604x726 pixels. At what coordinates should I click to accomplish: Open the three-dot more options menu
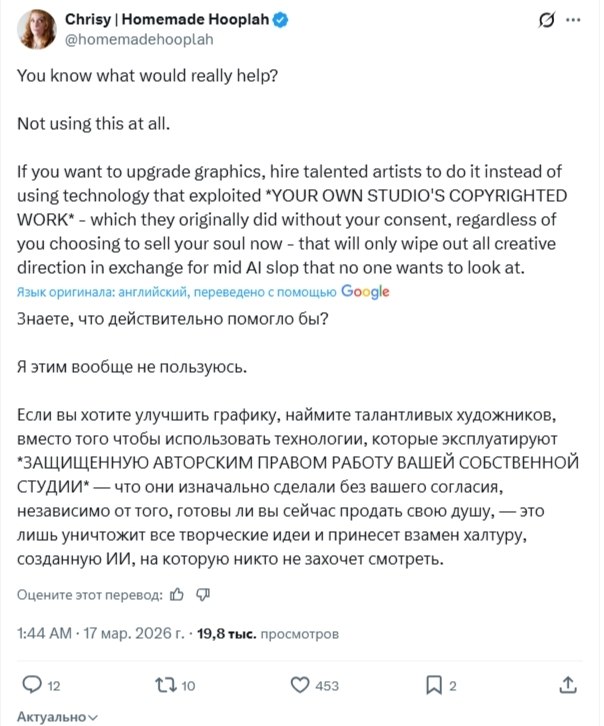[x=573, y=20]
